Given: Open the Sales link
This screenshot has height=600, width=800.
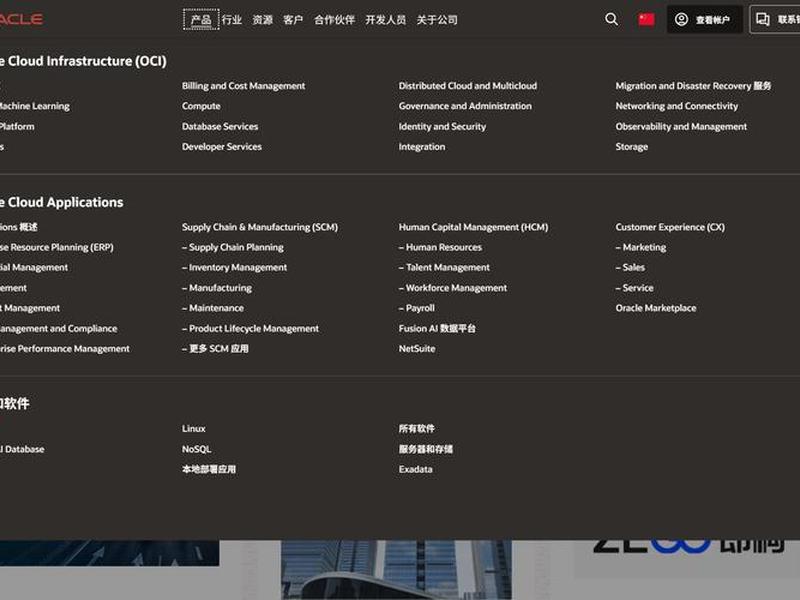Looking at the screenshot, I should pos(630,267).
